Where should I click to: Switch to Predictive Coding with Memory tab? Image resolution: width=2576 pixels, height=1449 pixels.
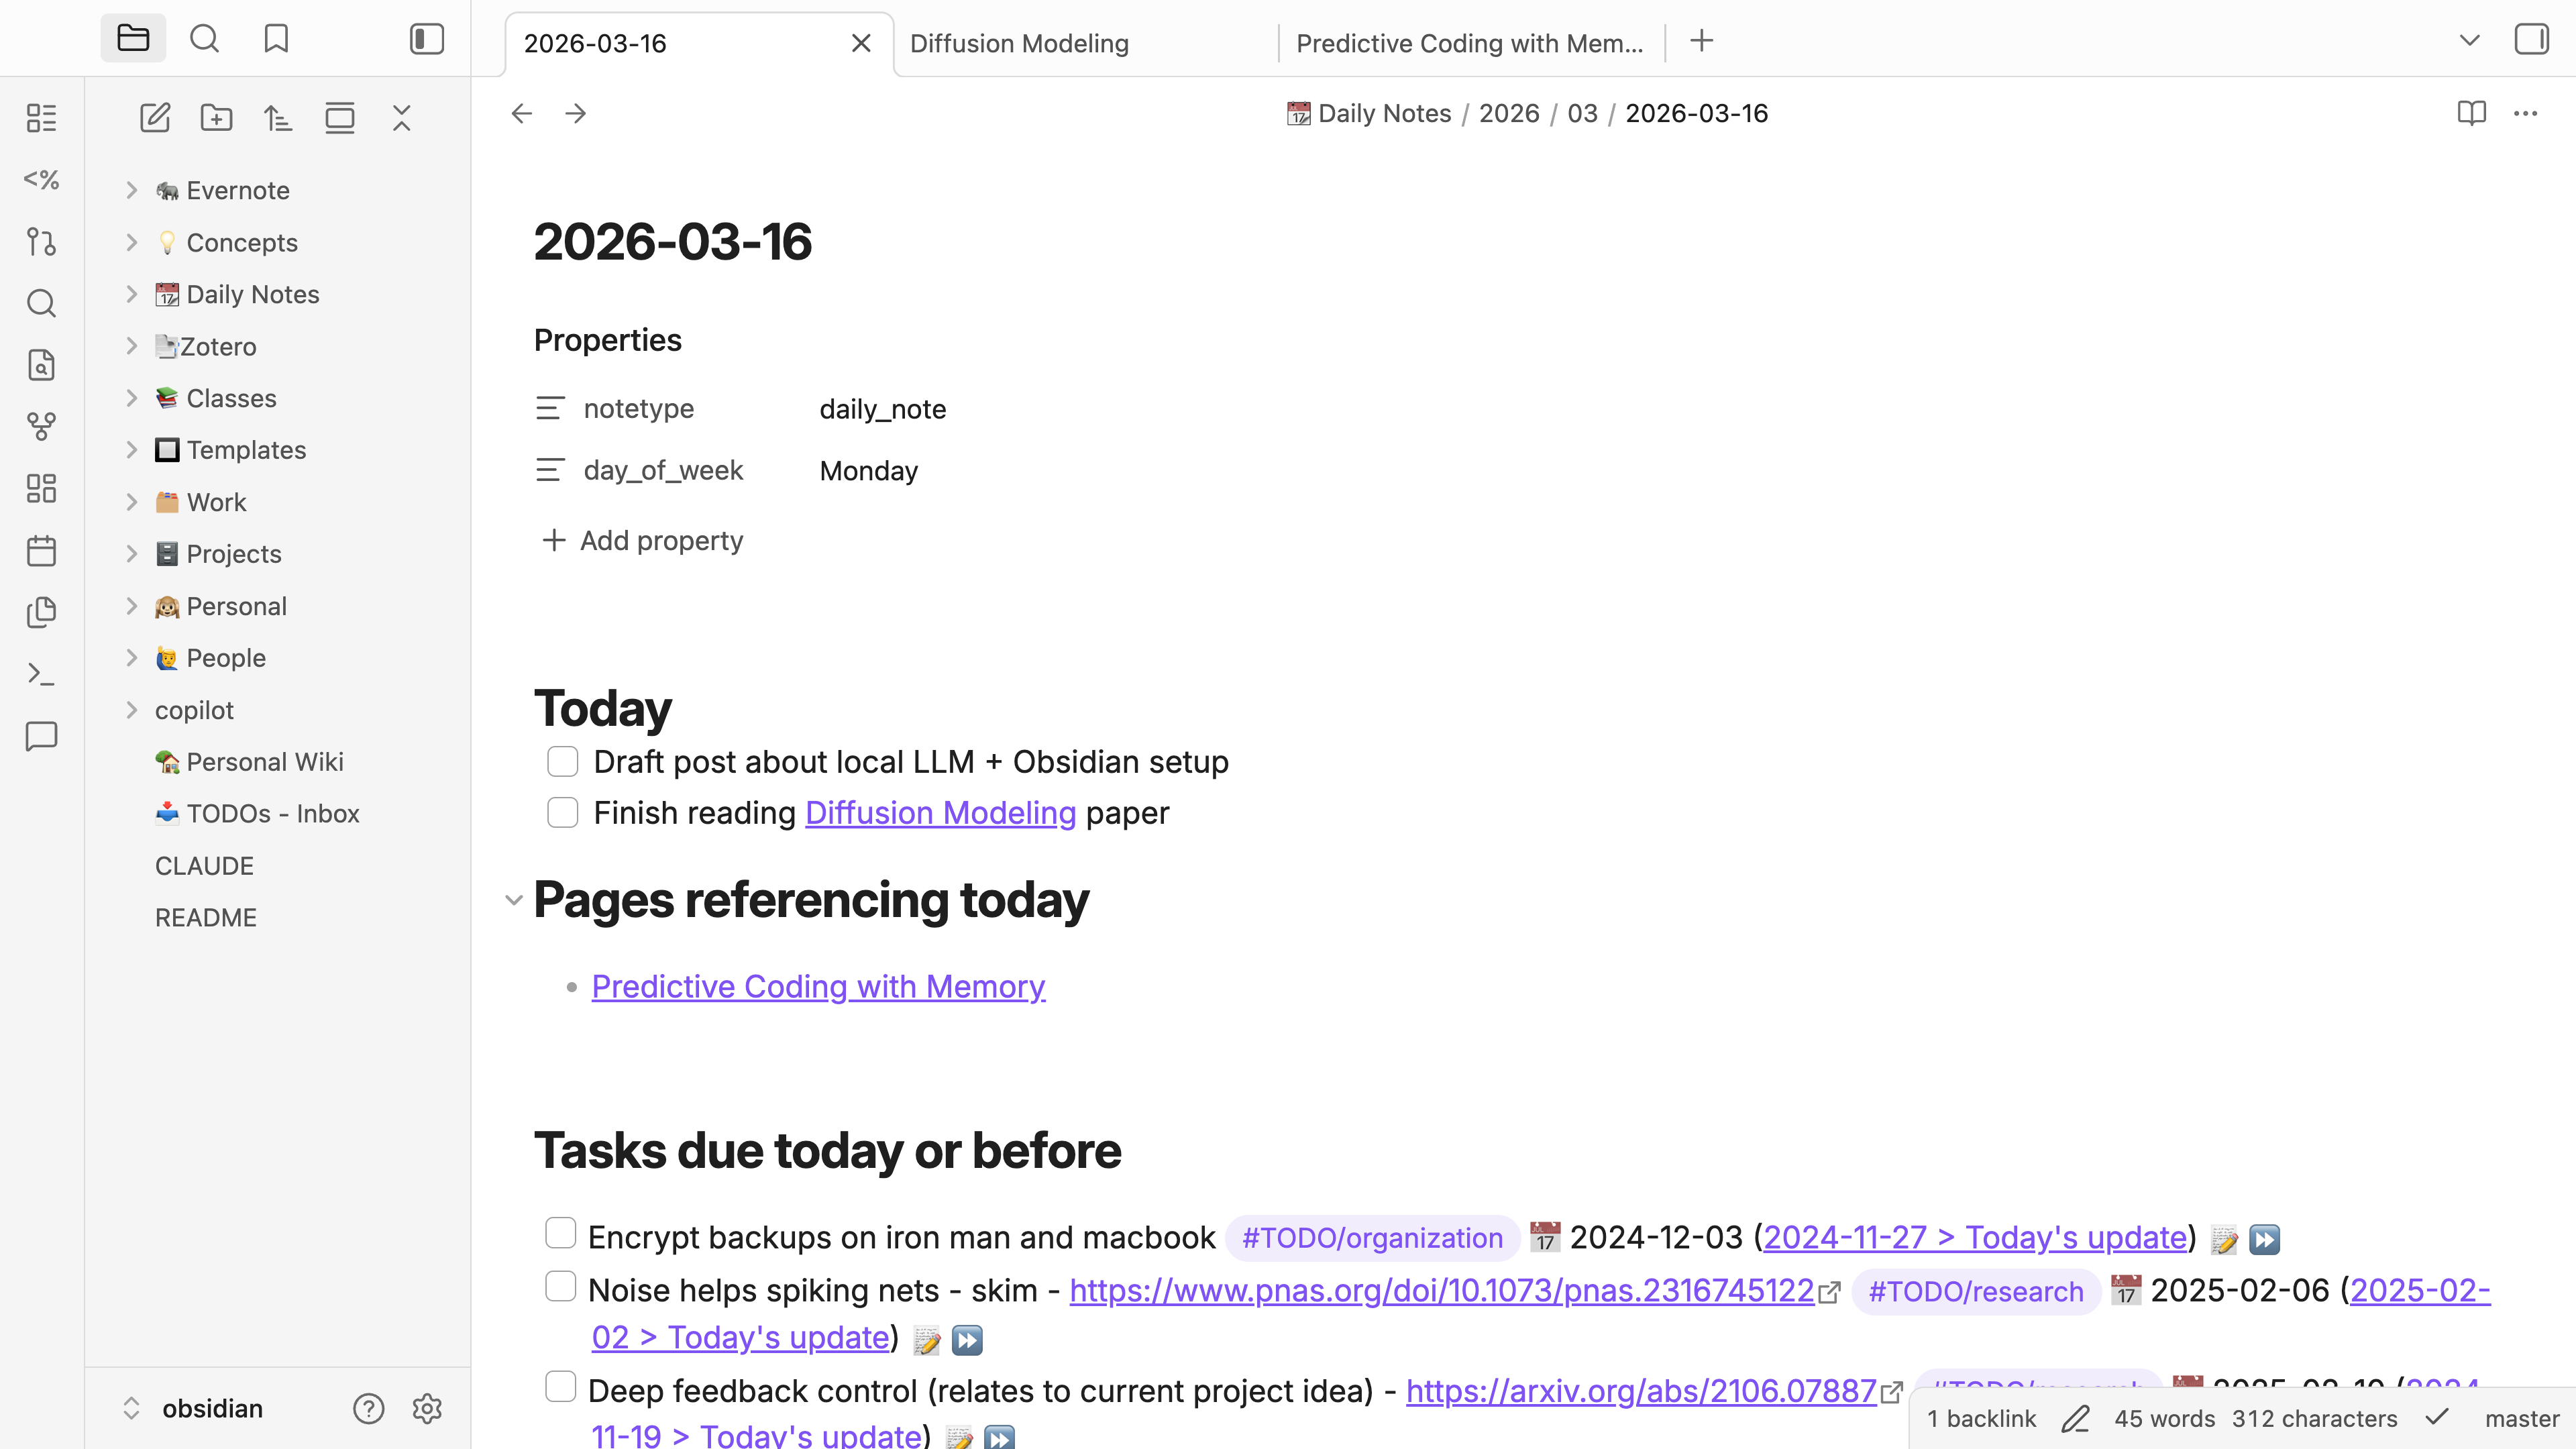coord(1469,43)
